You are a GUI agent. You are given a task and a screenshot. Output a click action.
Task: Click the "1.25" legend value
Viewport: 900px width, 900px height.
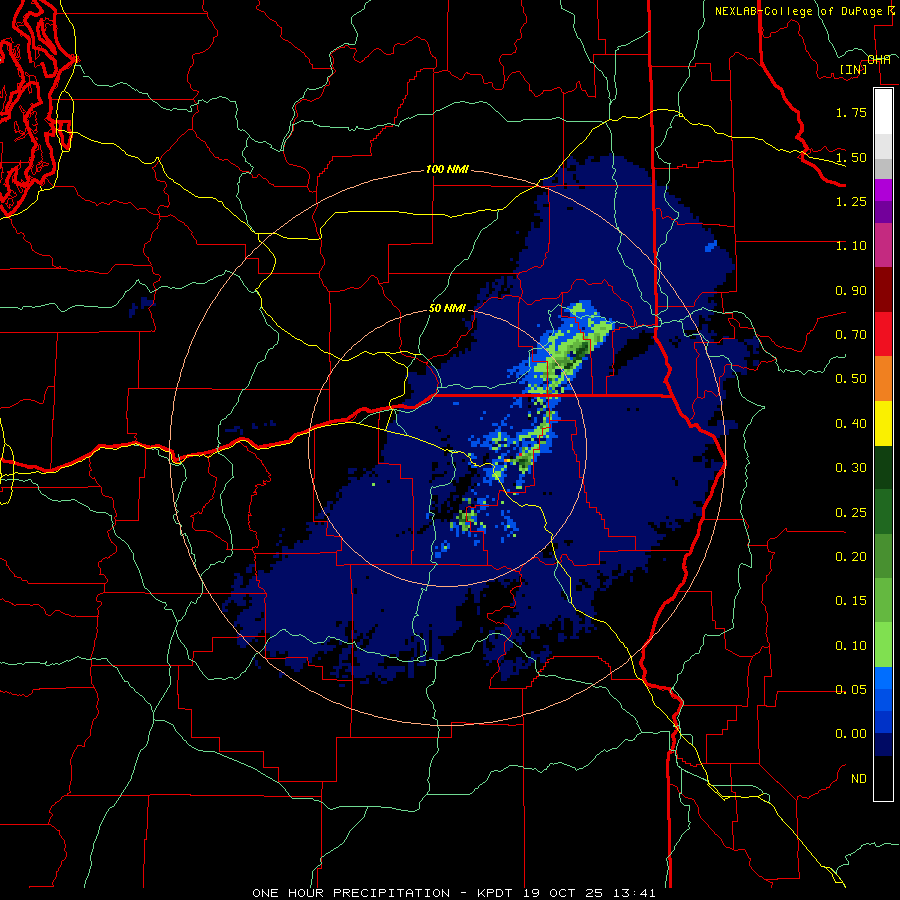click(851, 201)
